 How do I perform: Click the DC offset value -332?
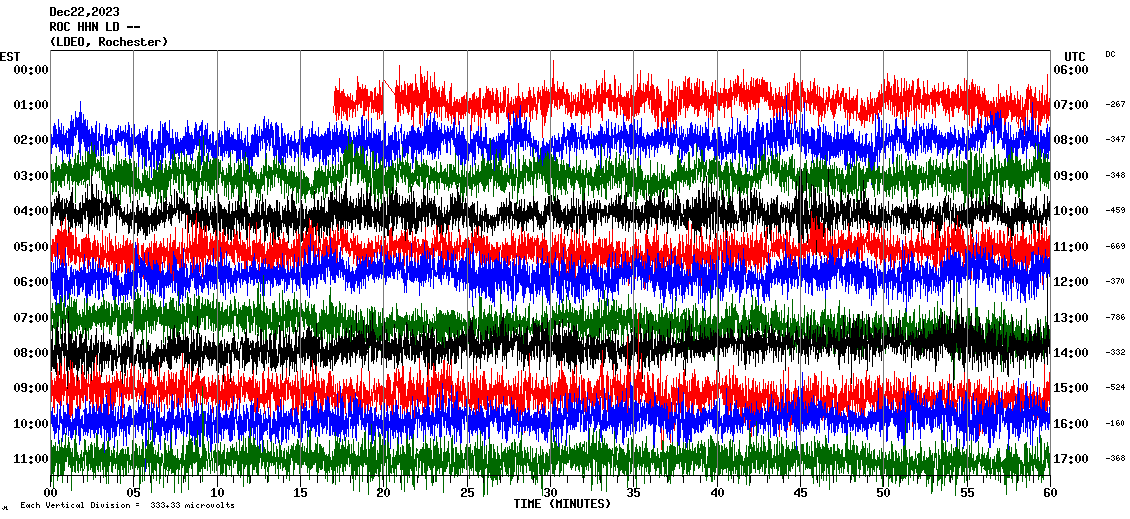pyautogui.click(x=1115, y=352)
